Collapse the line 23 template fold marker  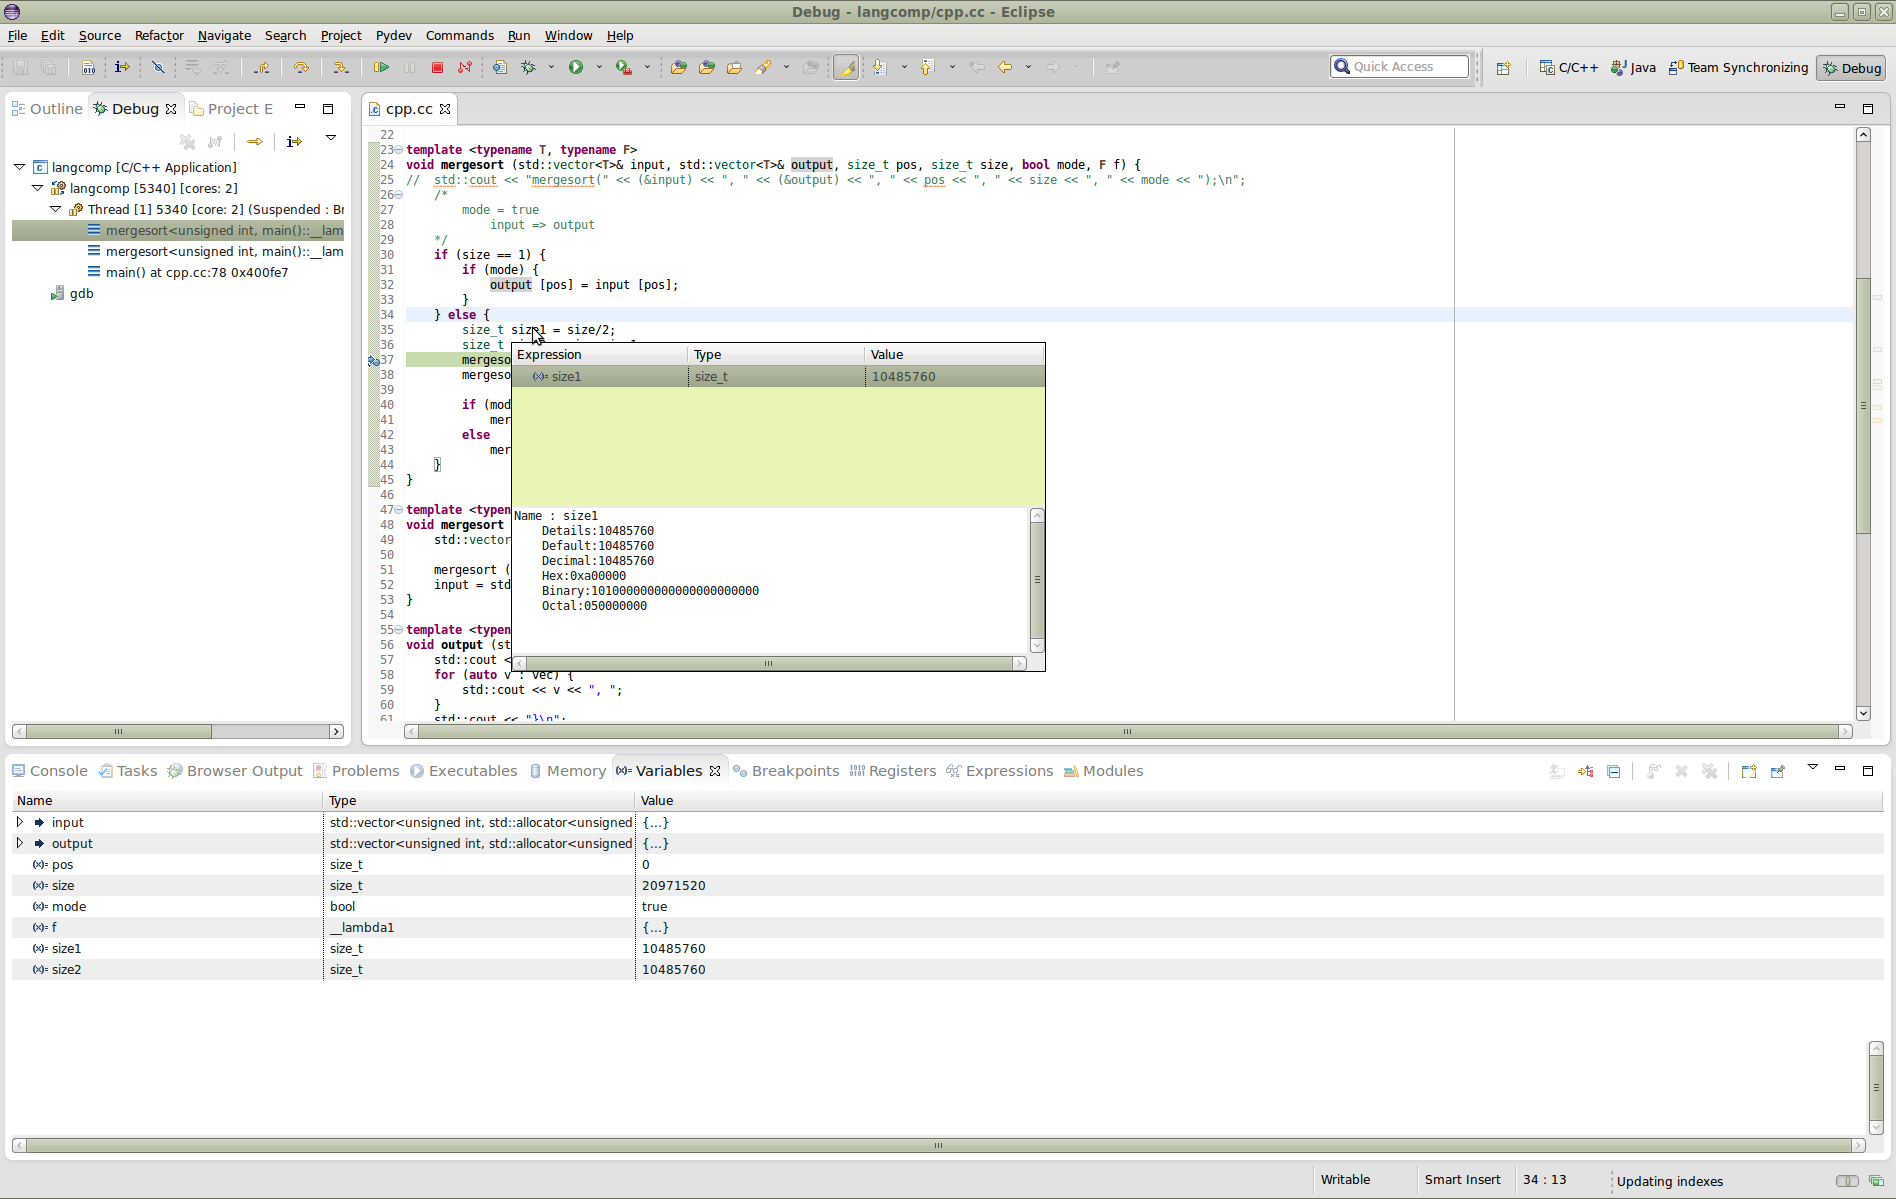point(398,150)
